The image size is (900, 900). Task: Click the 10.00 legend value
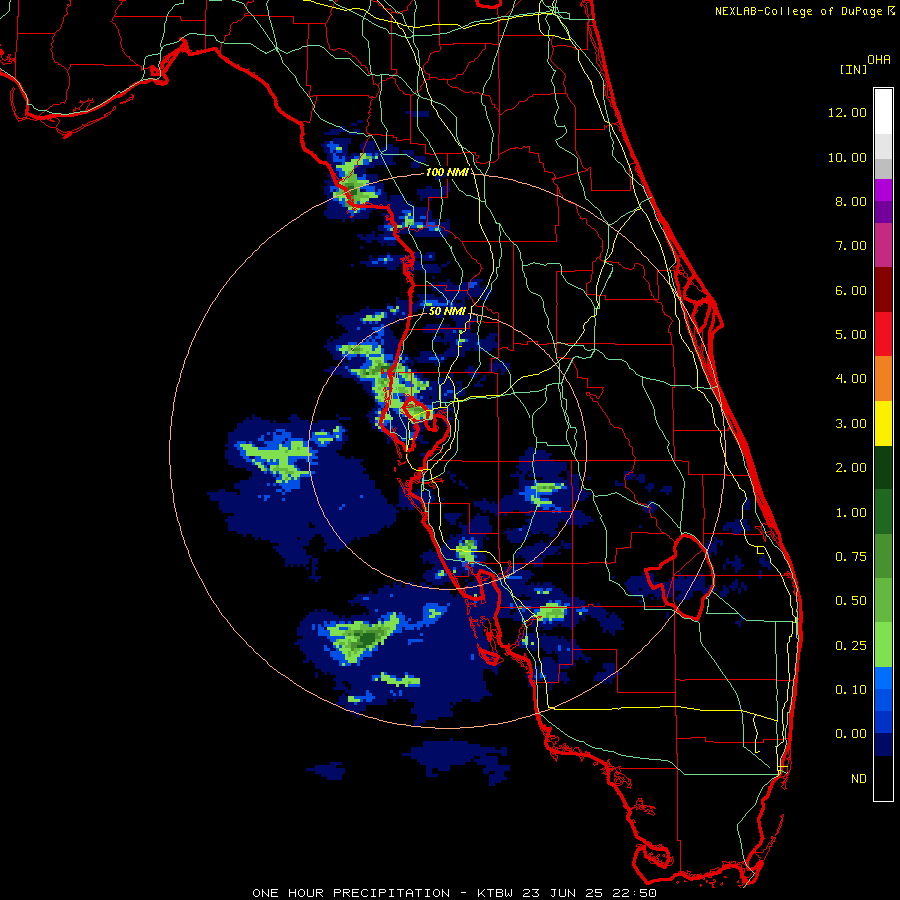(847, 157)
